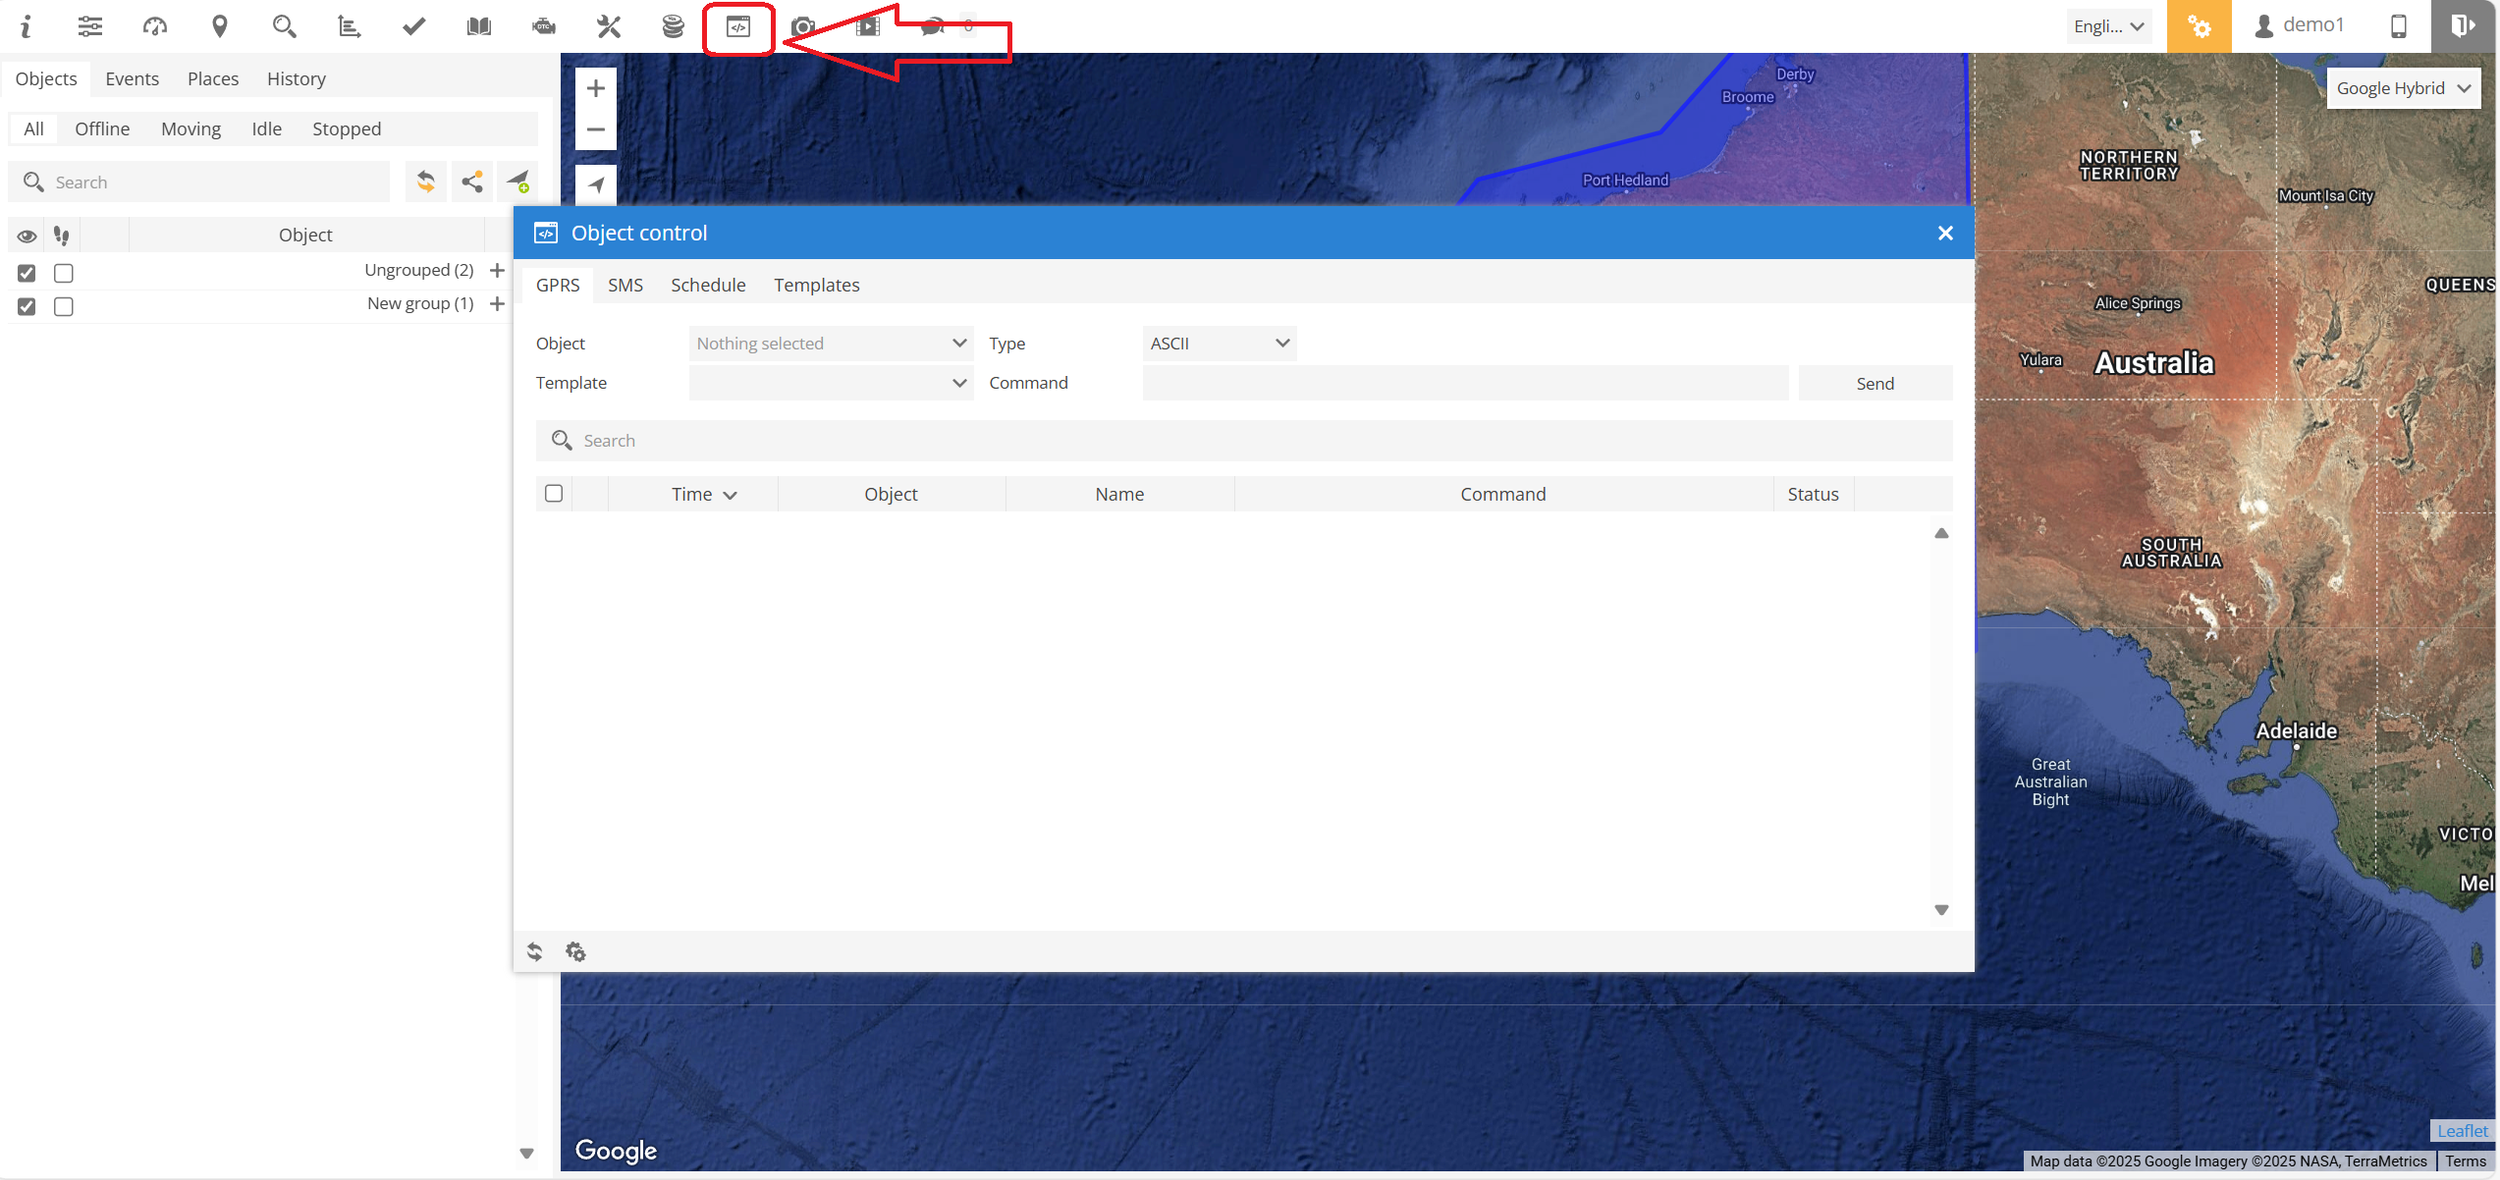Image resolution: width=2500 pixels, height=1180 pixels.
Task: Uncheck Ungrouped visibility checkbox
Action: 27,273
